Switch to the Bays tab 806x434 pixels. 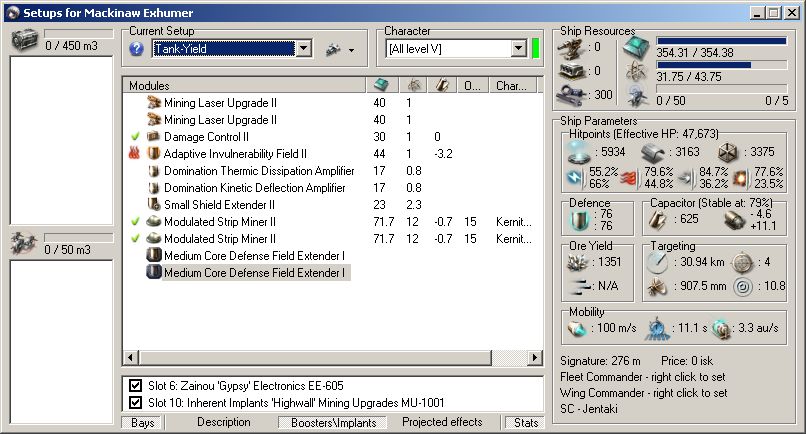[142, 423]
